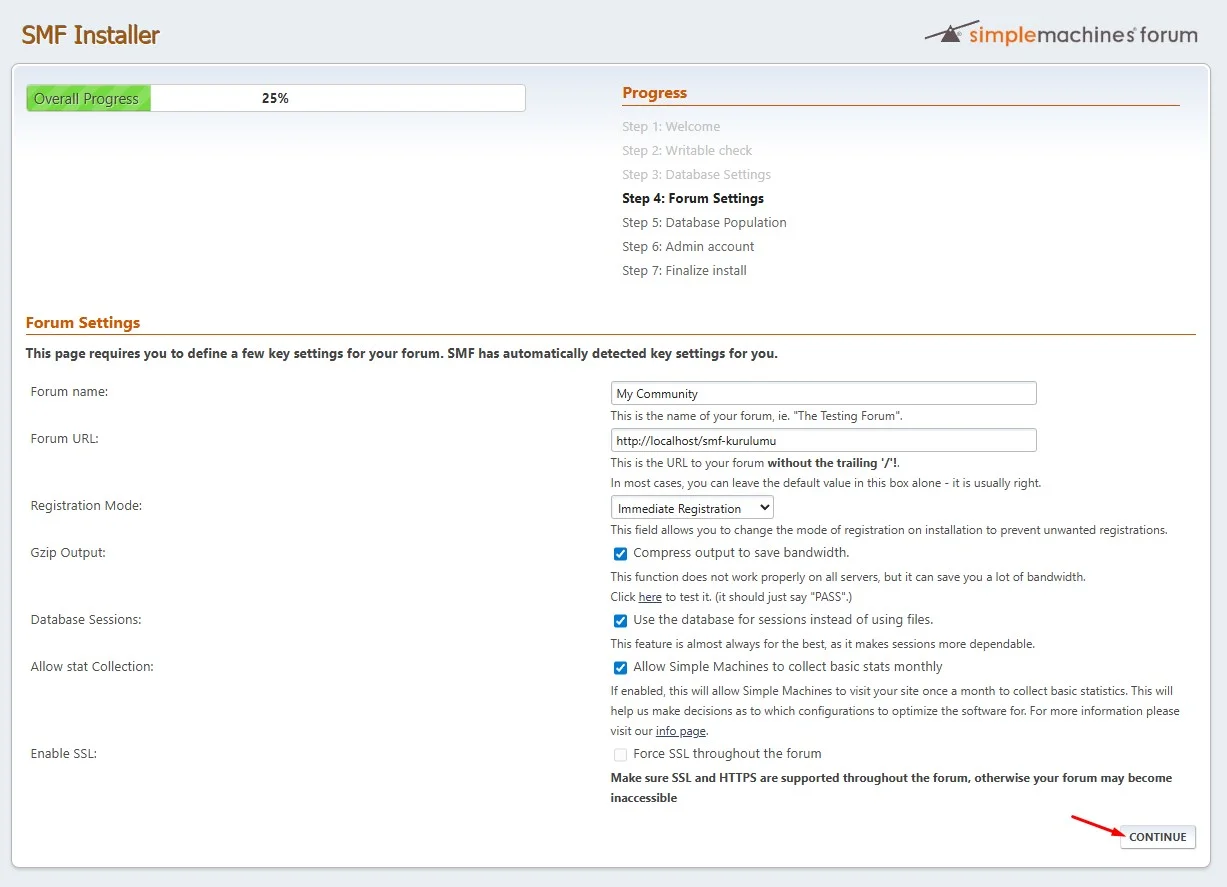Click the 'Allow stat Collection:' label
The image size is (1227, 887).
[x=92, y=667]
